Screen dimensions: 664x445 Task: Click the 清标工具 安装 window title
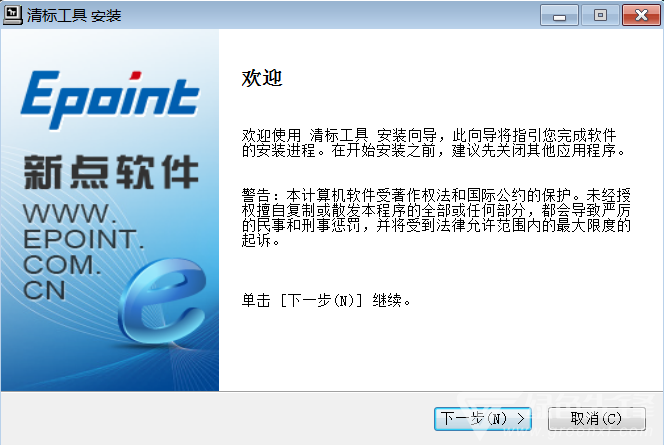(x=74, y=16)
